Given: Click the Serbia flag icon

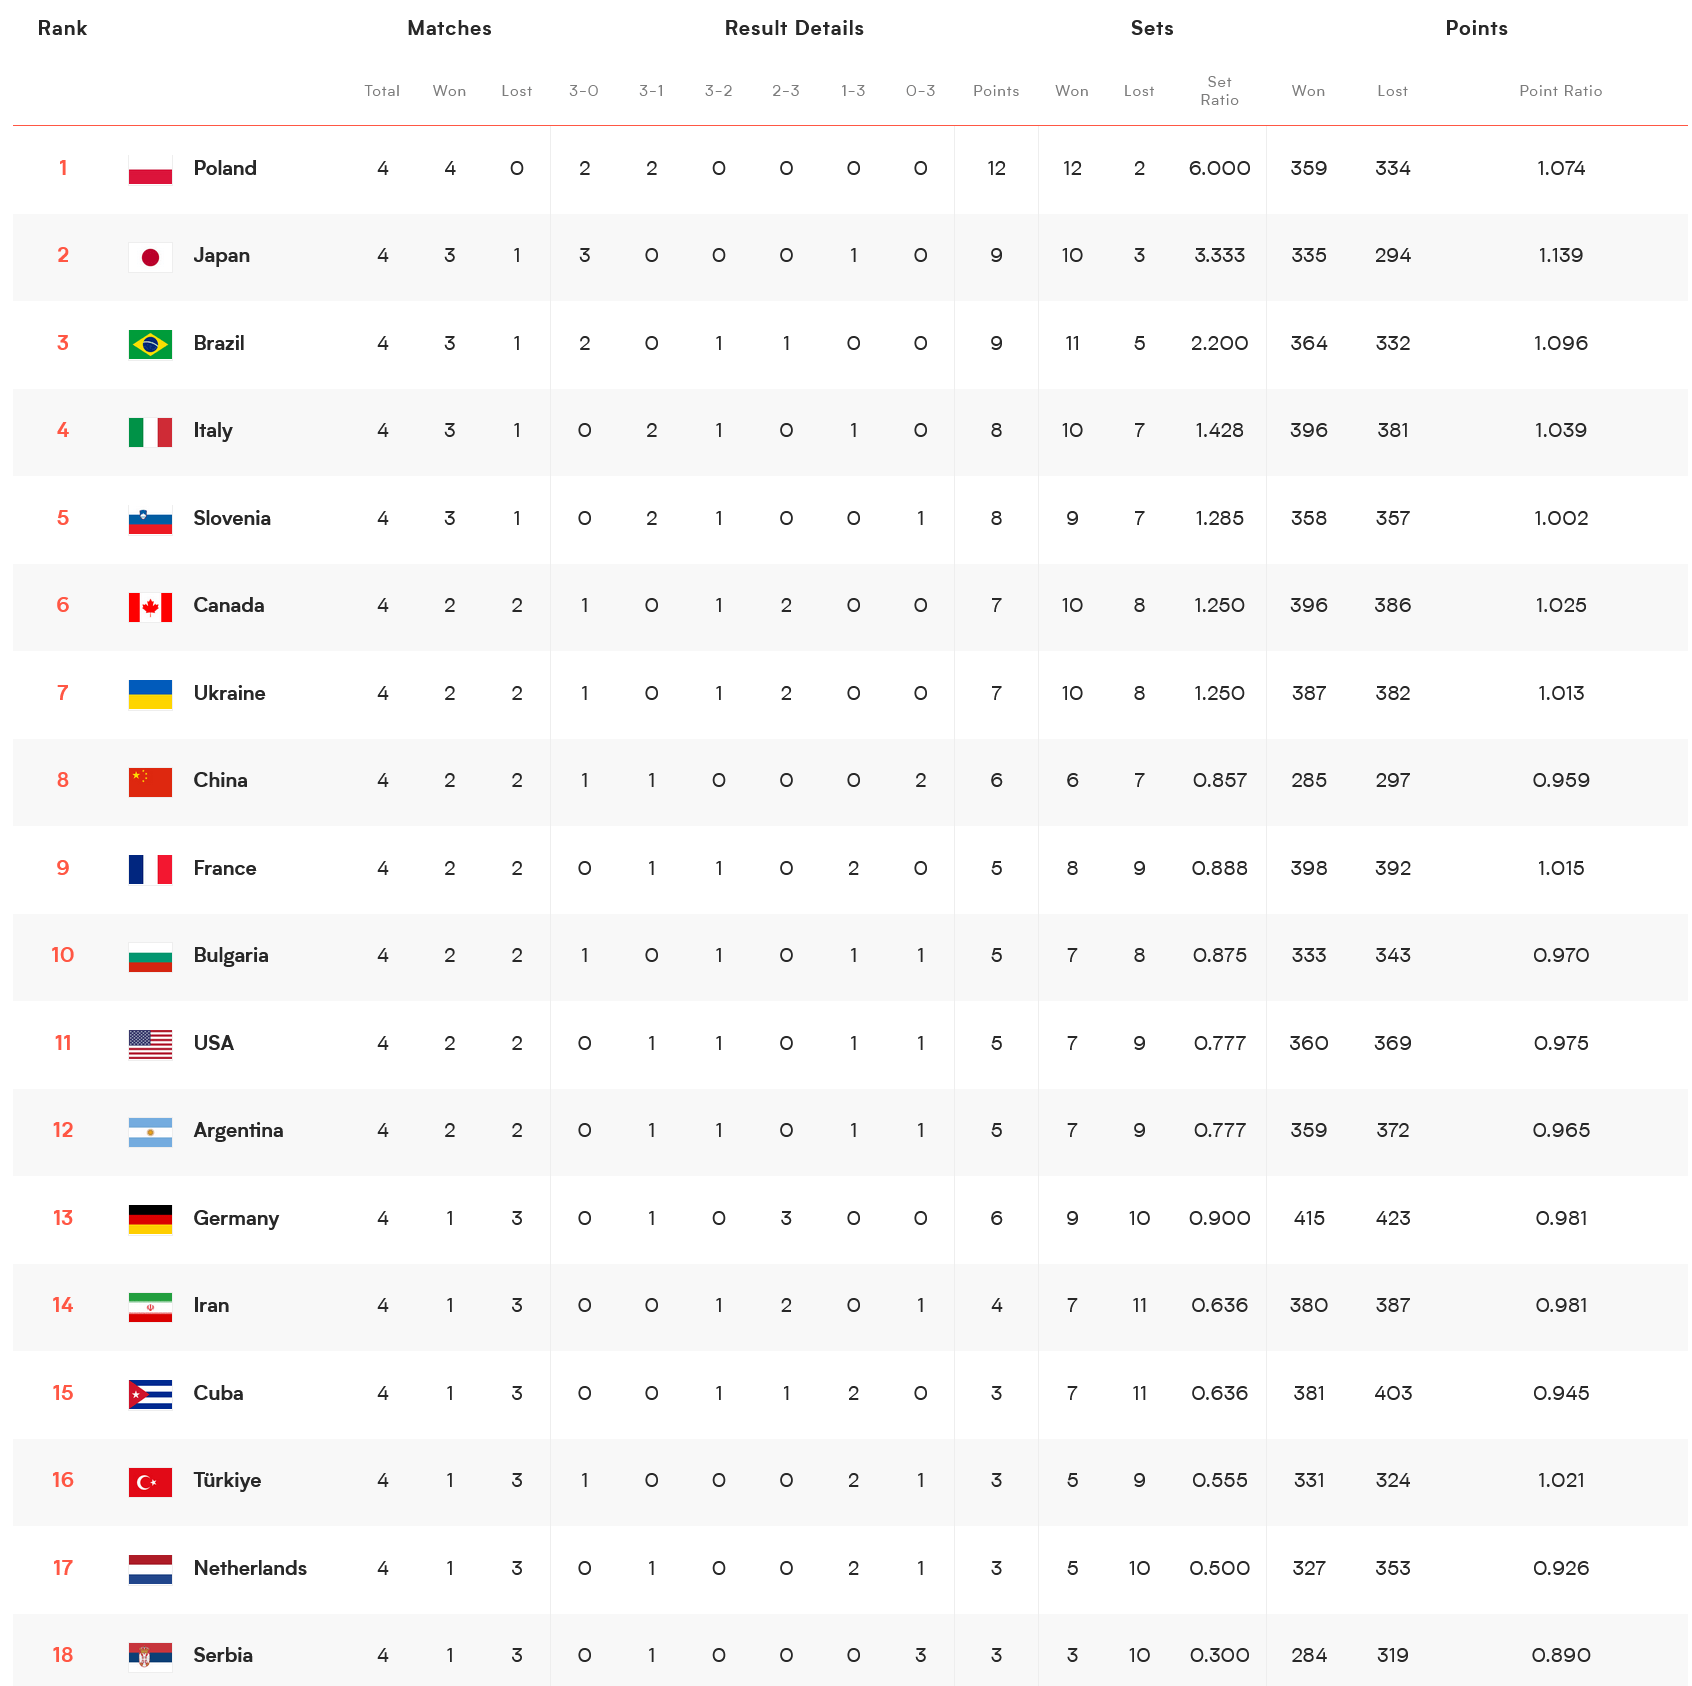Looking at the screenshot, I should click(150, 1657).
